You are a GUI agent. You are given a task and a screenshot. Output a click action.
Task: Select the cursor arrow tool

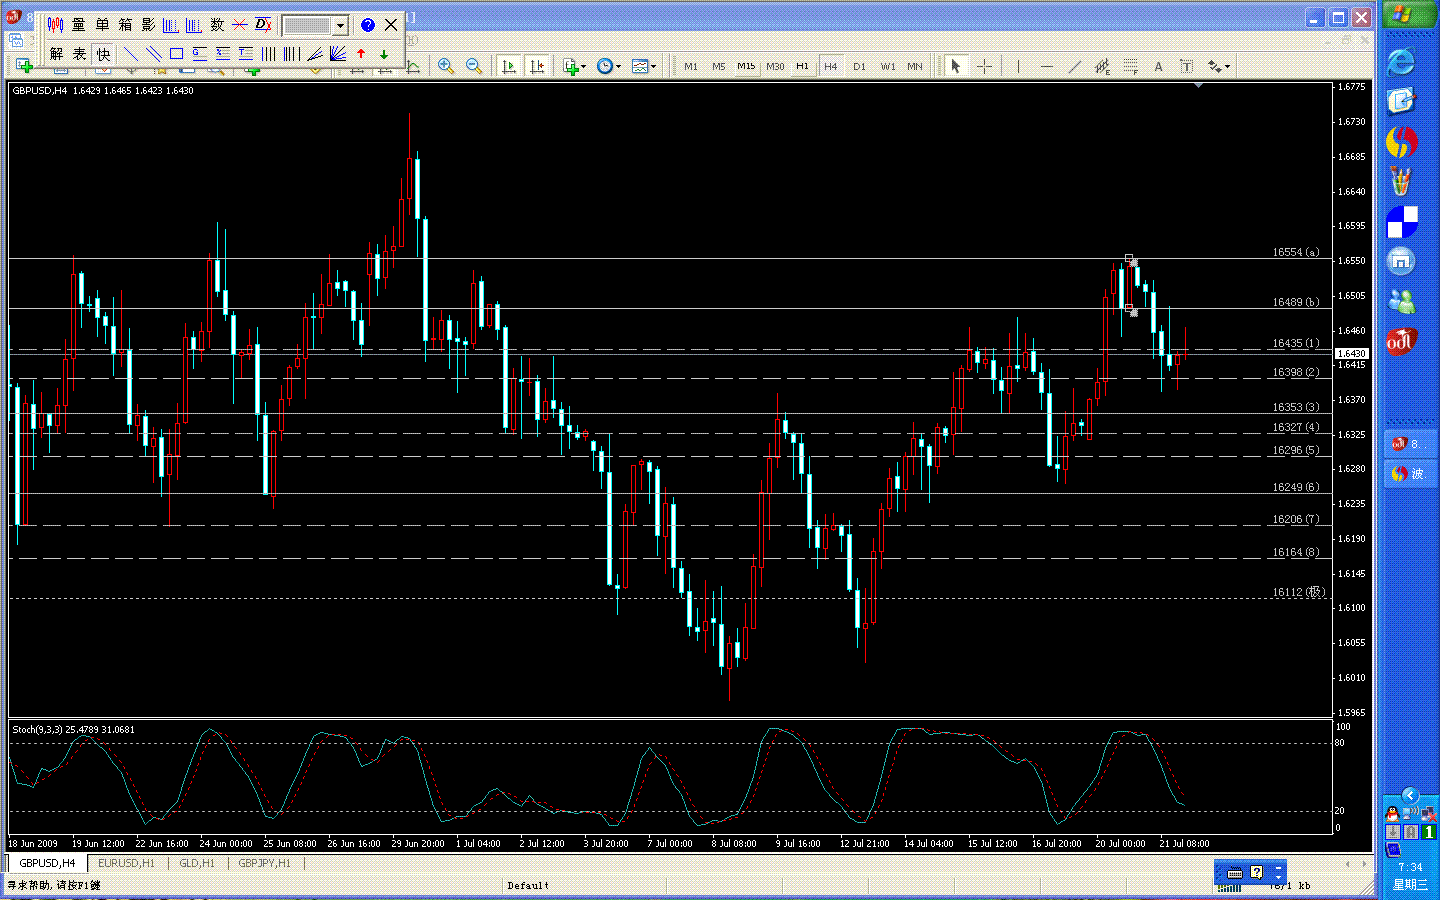point(956,66)
